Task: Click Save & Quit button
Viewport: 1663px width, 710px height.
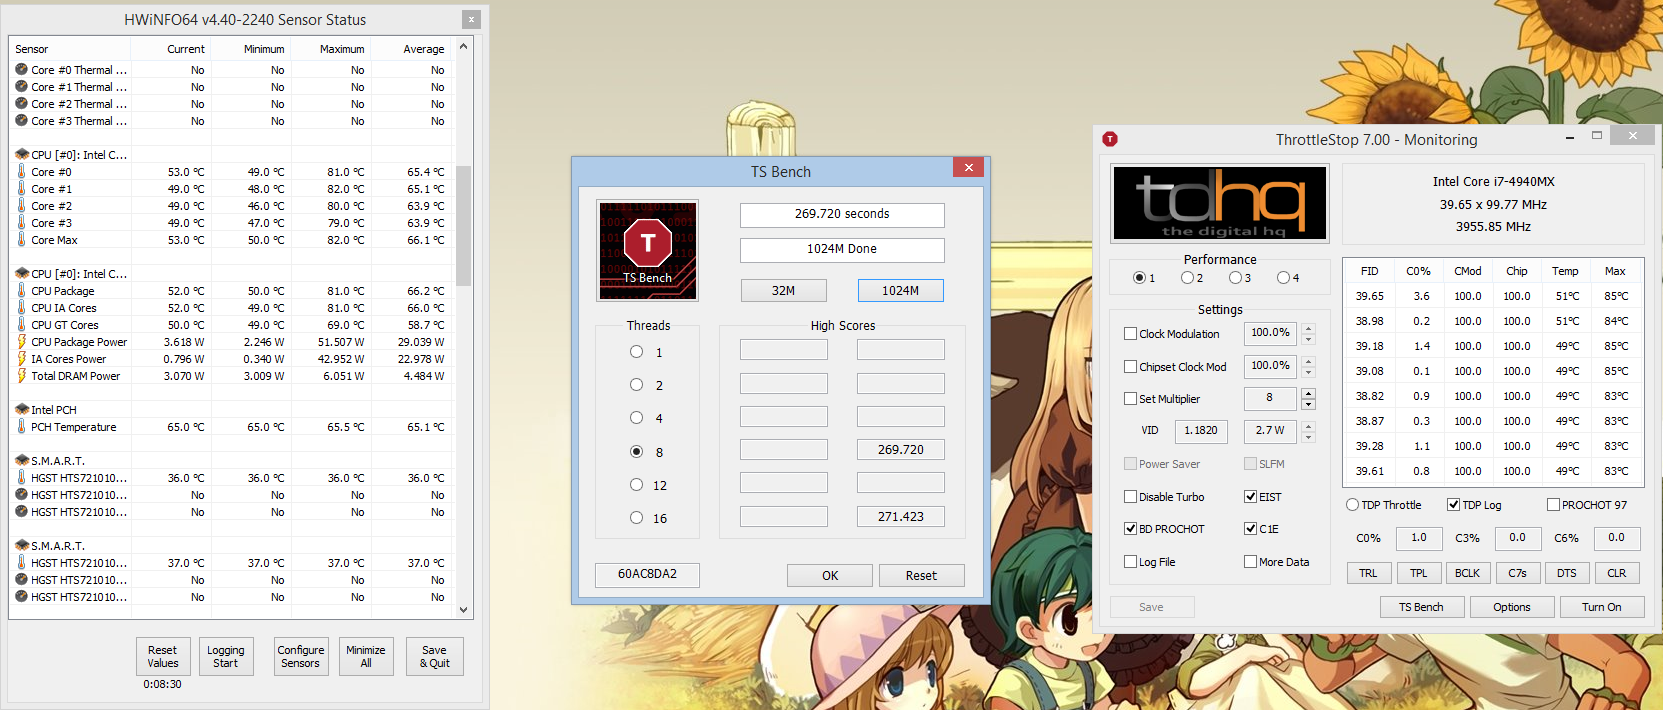Action: [x=435, y=656]
